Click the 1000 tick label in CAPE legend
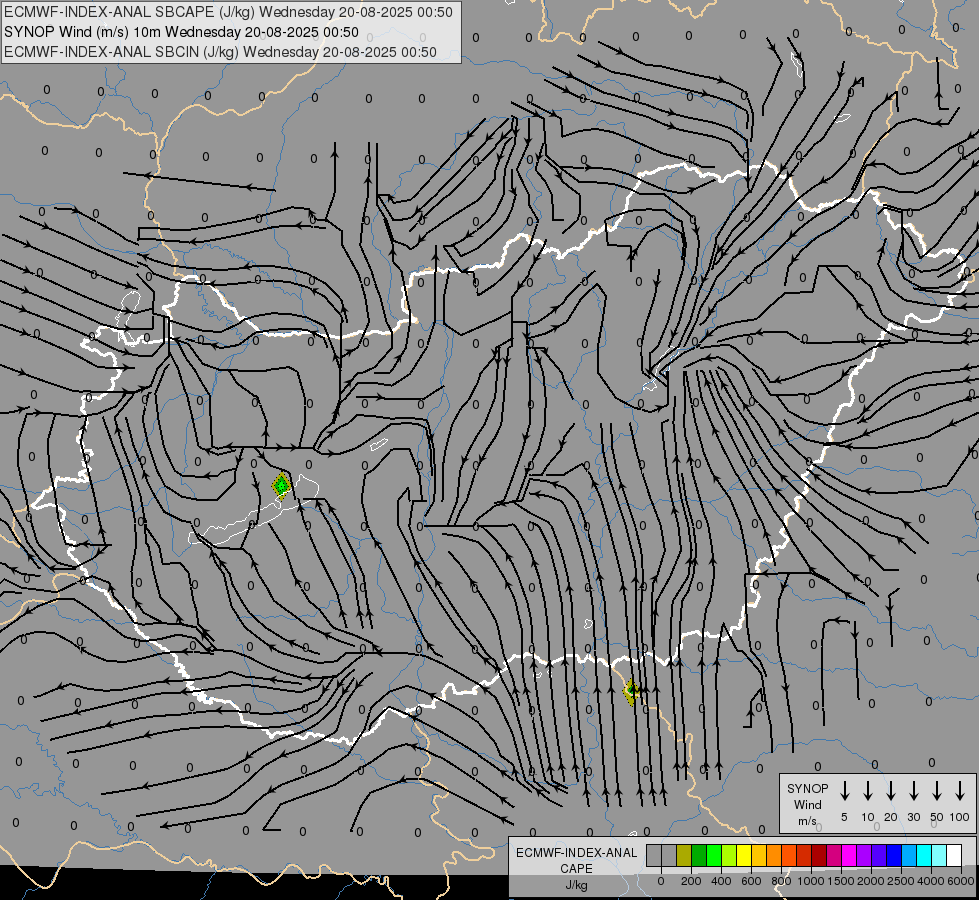This screenshot has height=900, width=979. [811, 881]
